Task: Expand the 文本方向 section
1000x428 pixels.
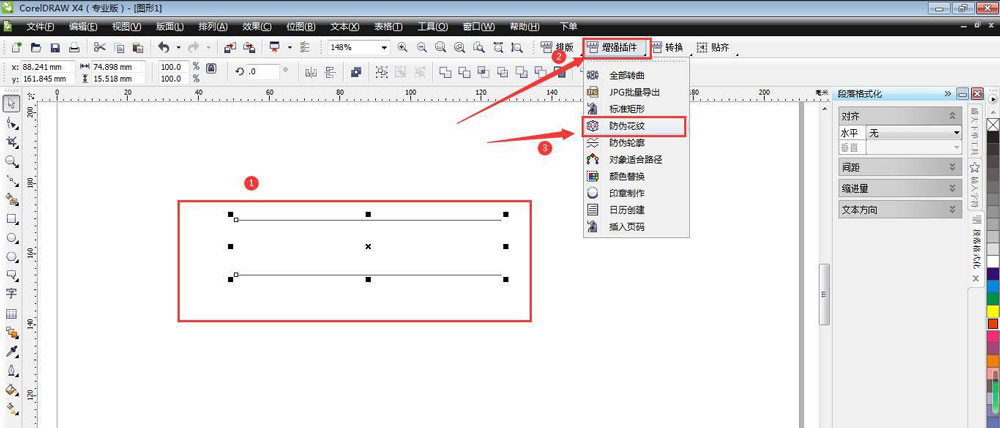Action: 952,210
